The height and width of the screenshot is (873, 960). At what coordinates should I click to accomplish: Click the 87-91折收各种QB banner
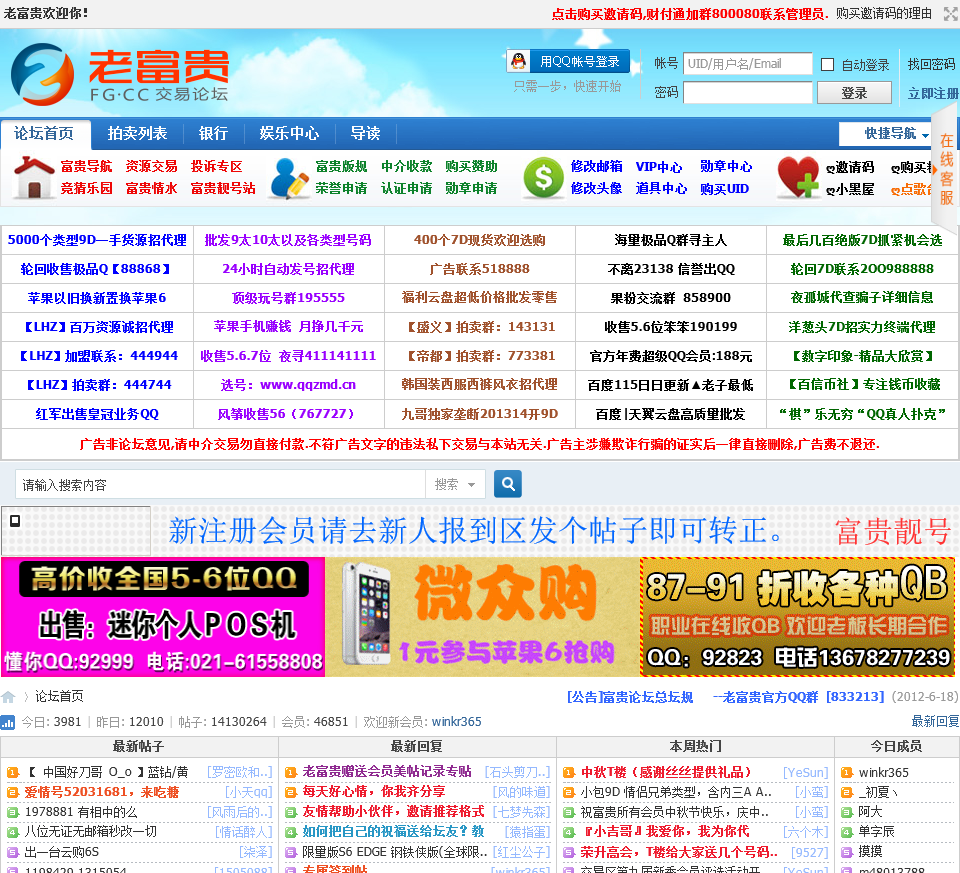(797, 617)
